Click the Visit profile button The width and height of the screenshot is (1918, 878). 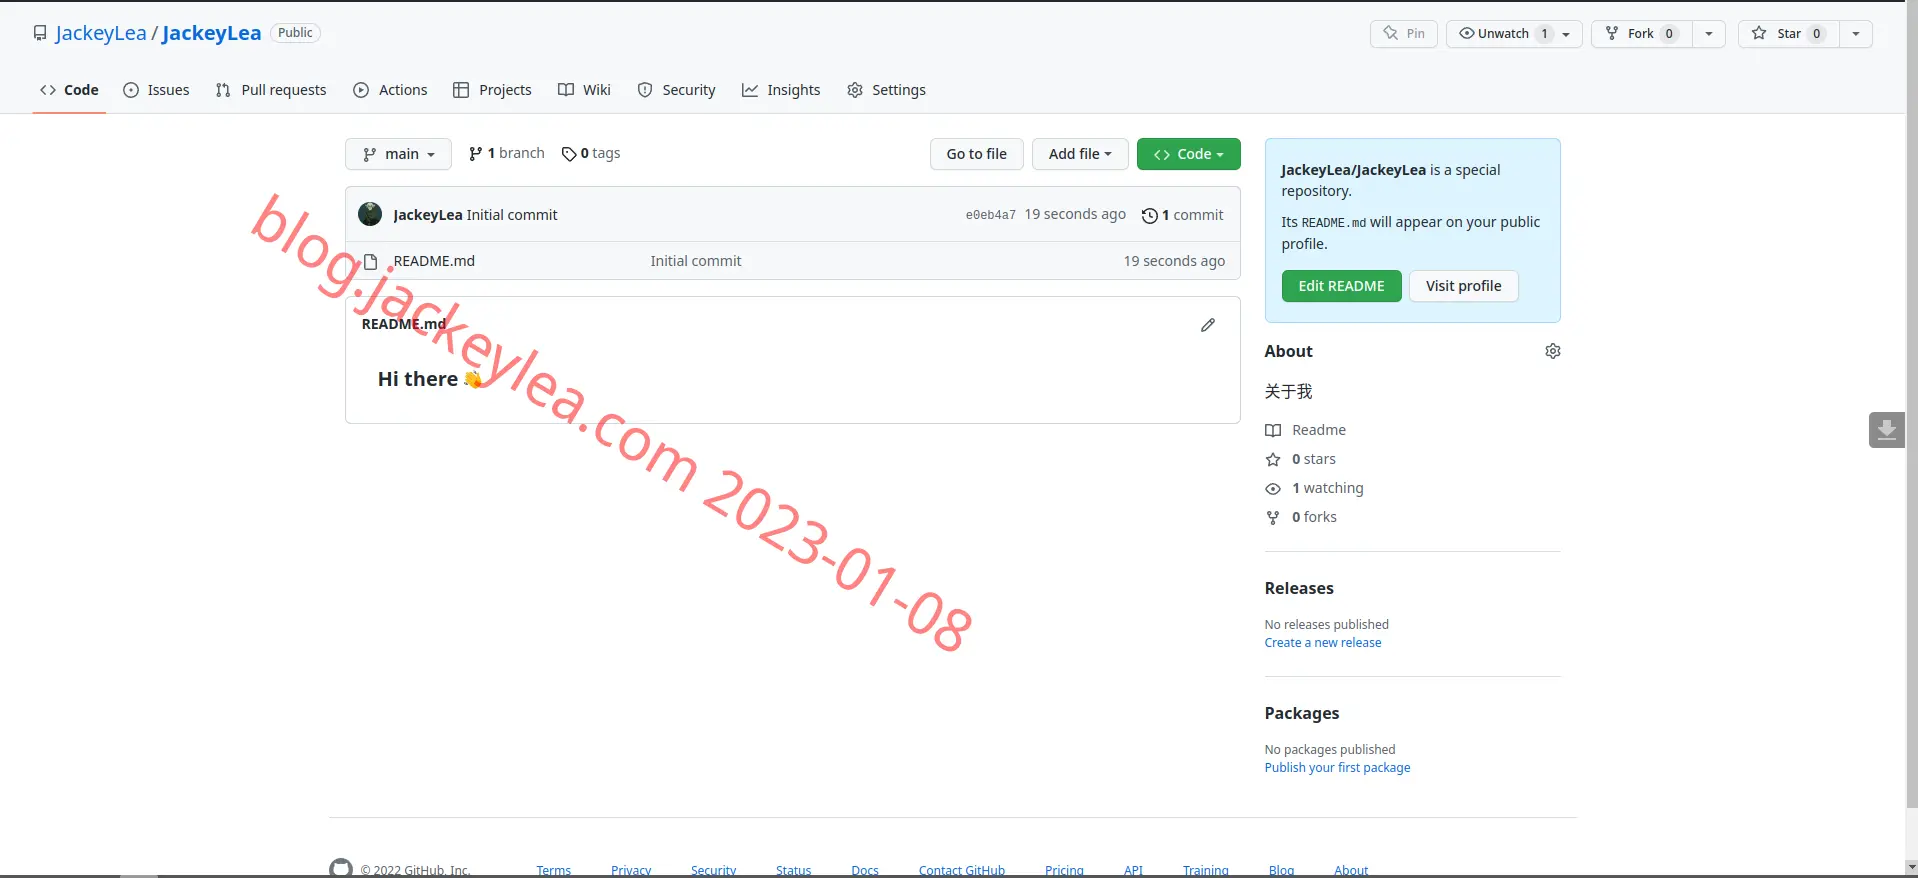click(1463, 286)
